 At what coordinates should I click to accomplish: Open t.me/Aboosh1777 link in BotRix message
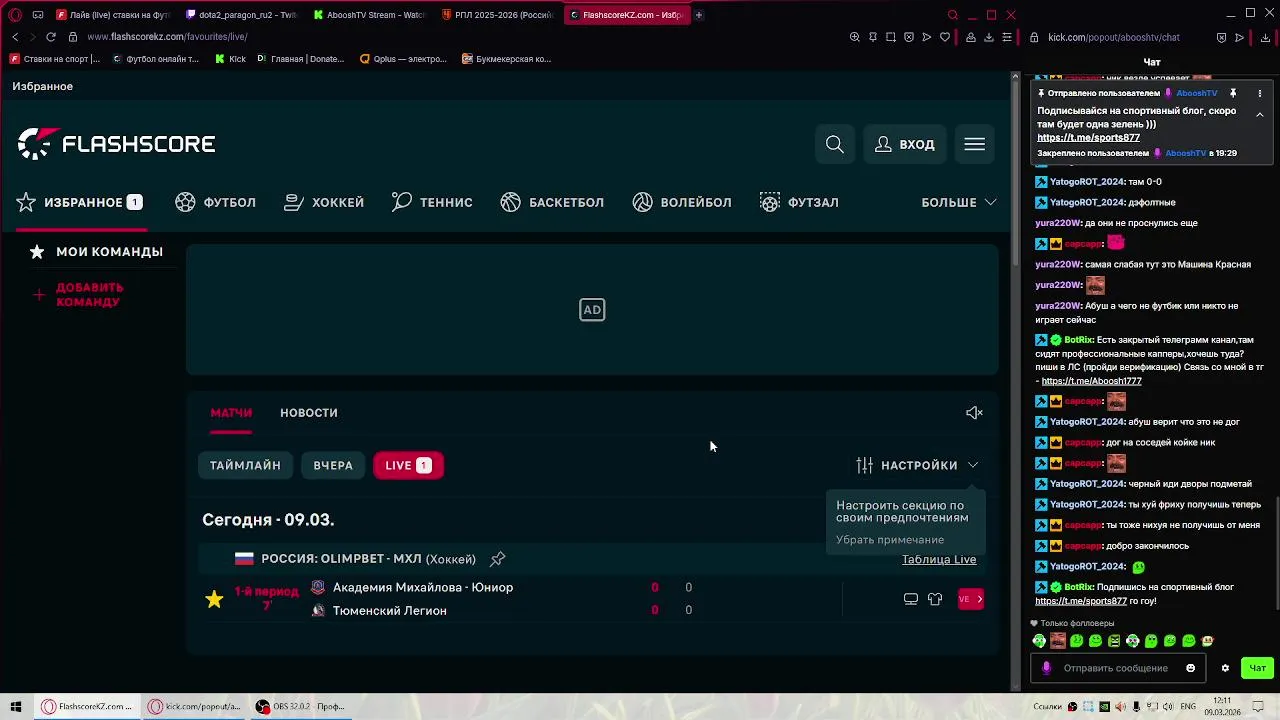click(1091, 381)
